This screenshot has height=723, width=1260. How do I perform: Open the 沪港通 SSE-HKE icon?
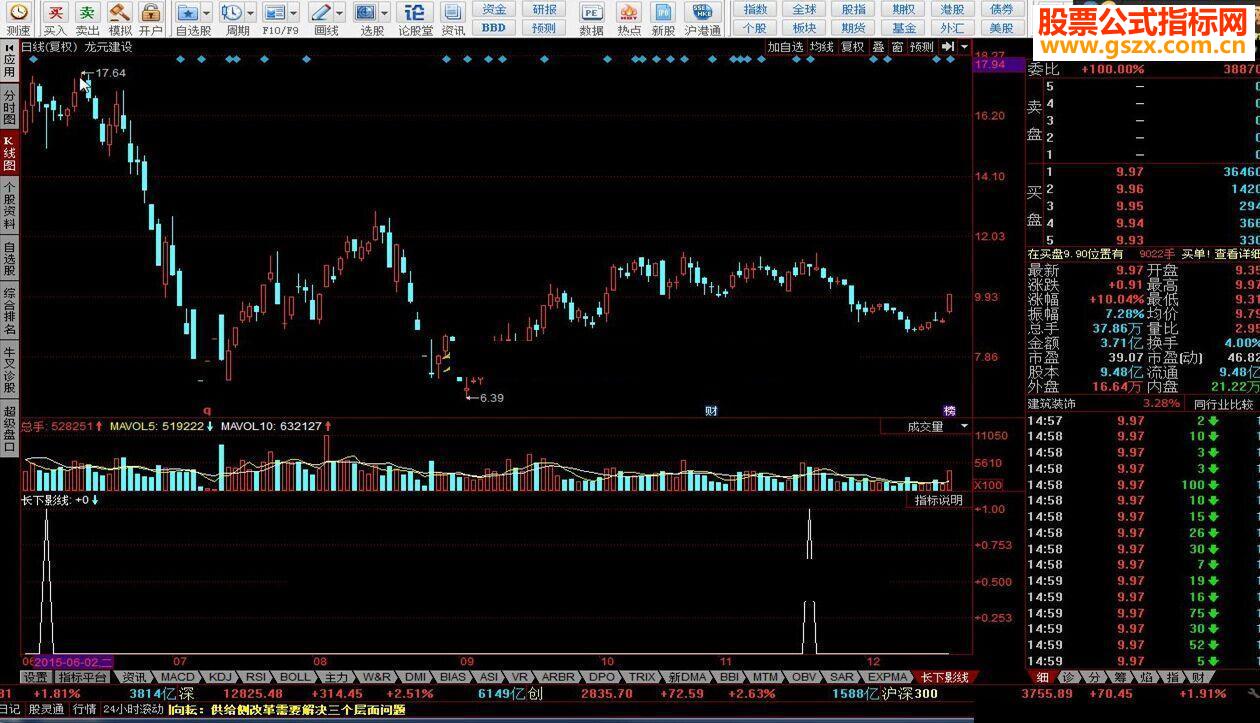tap(702, 13)
